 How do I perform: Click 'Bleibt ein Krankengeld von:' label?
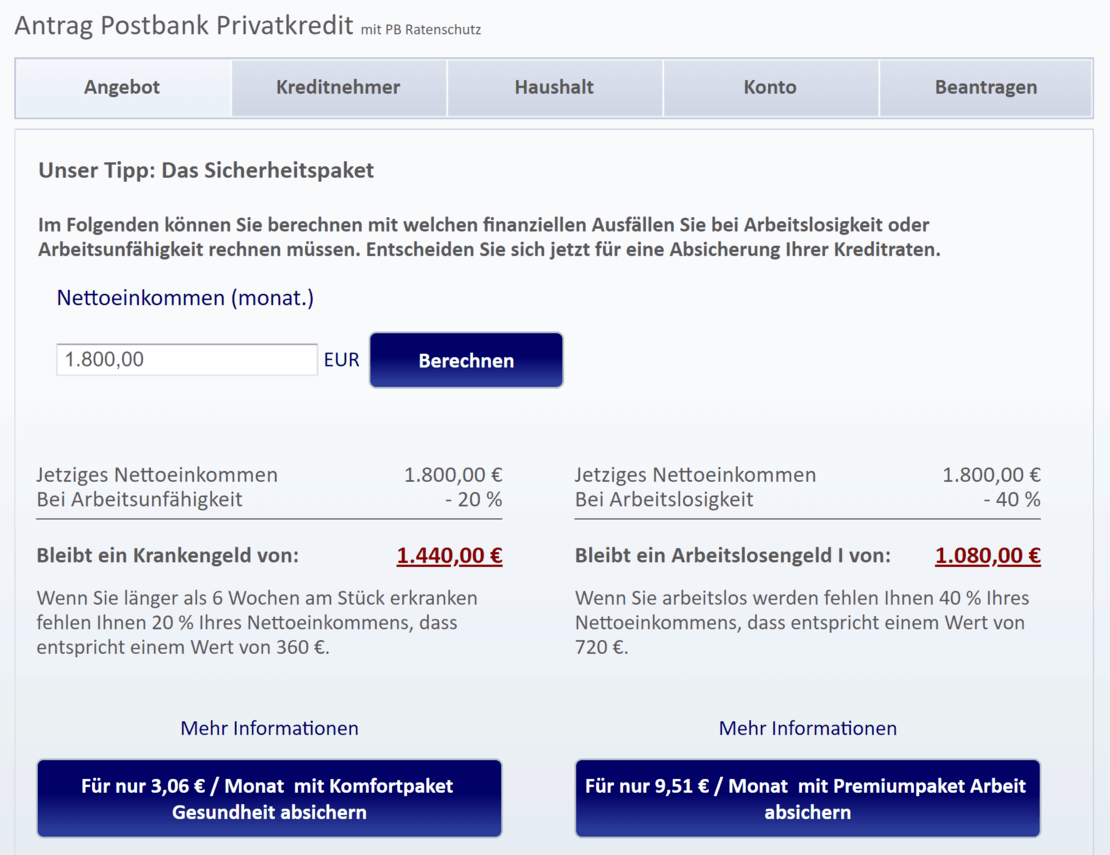point(168,556)
